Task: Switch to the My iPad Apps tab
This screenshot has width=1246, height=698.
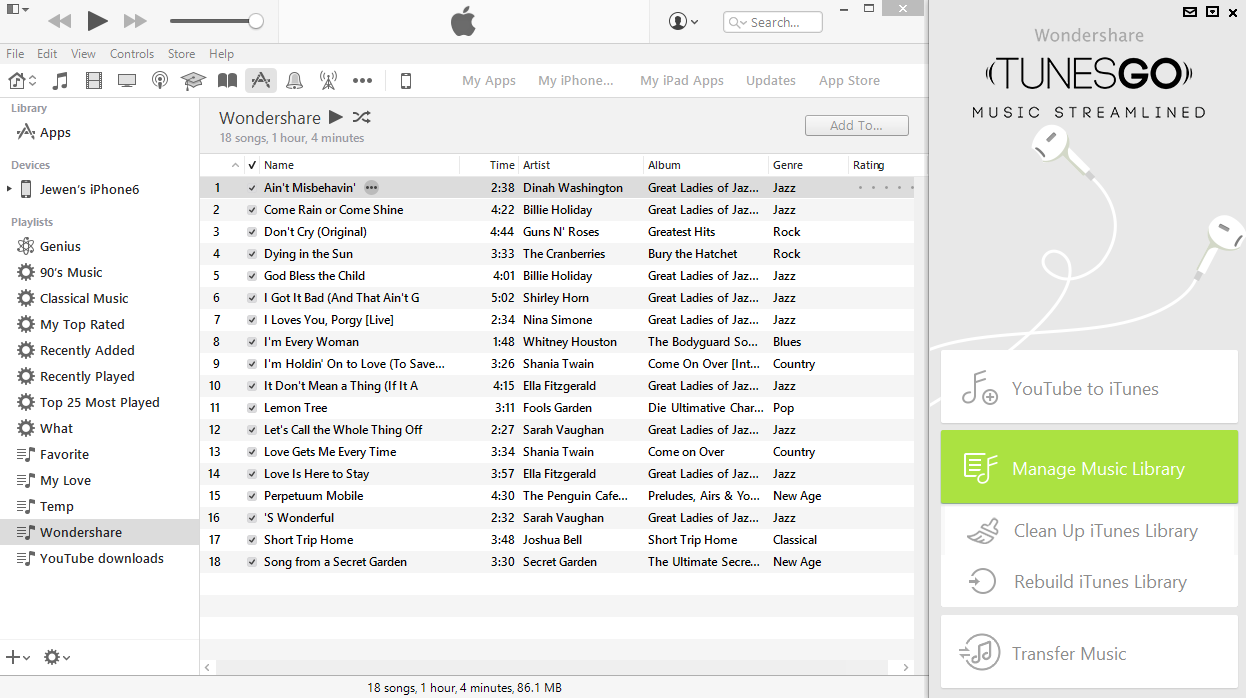Action: [x=682, y=81]
